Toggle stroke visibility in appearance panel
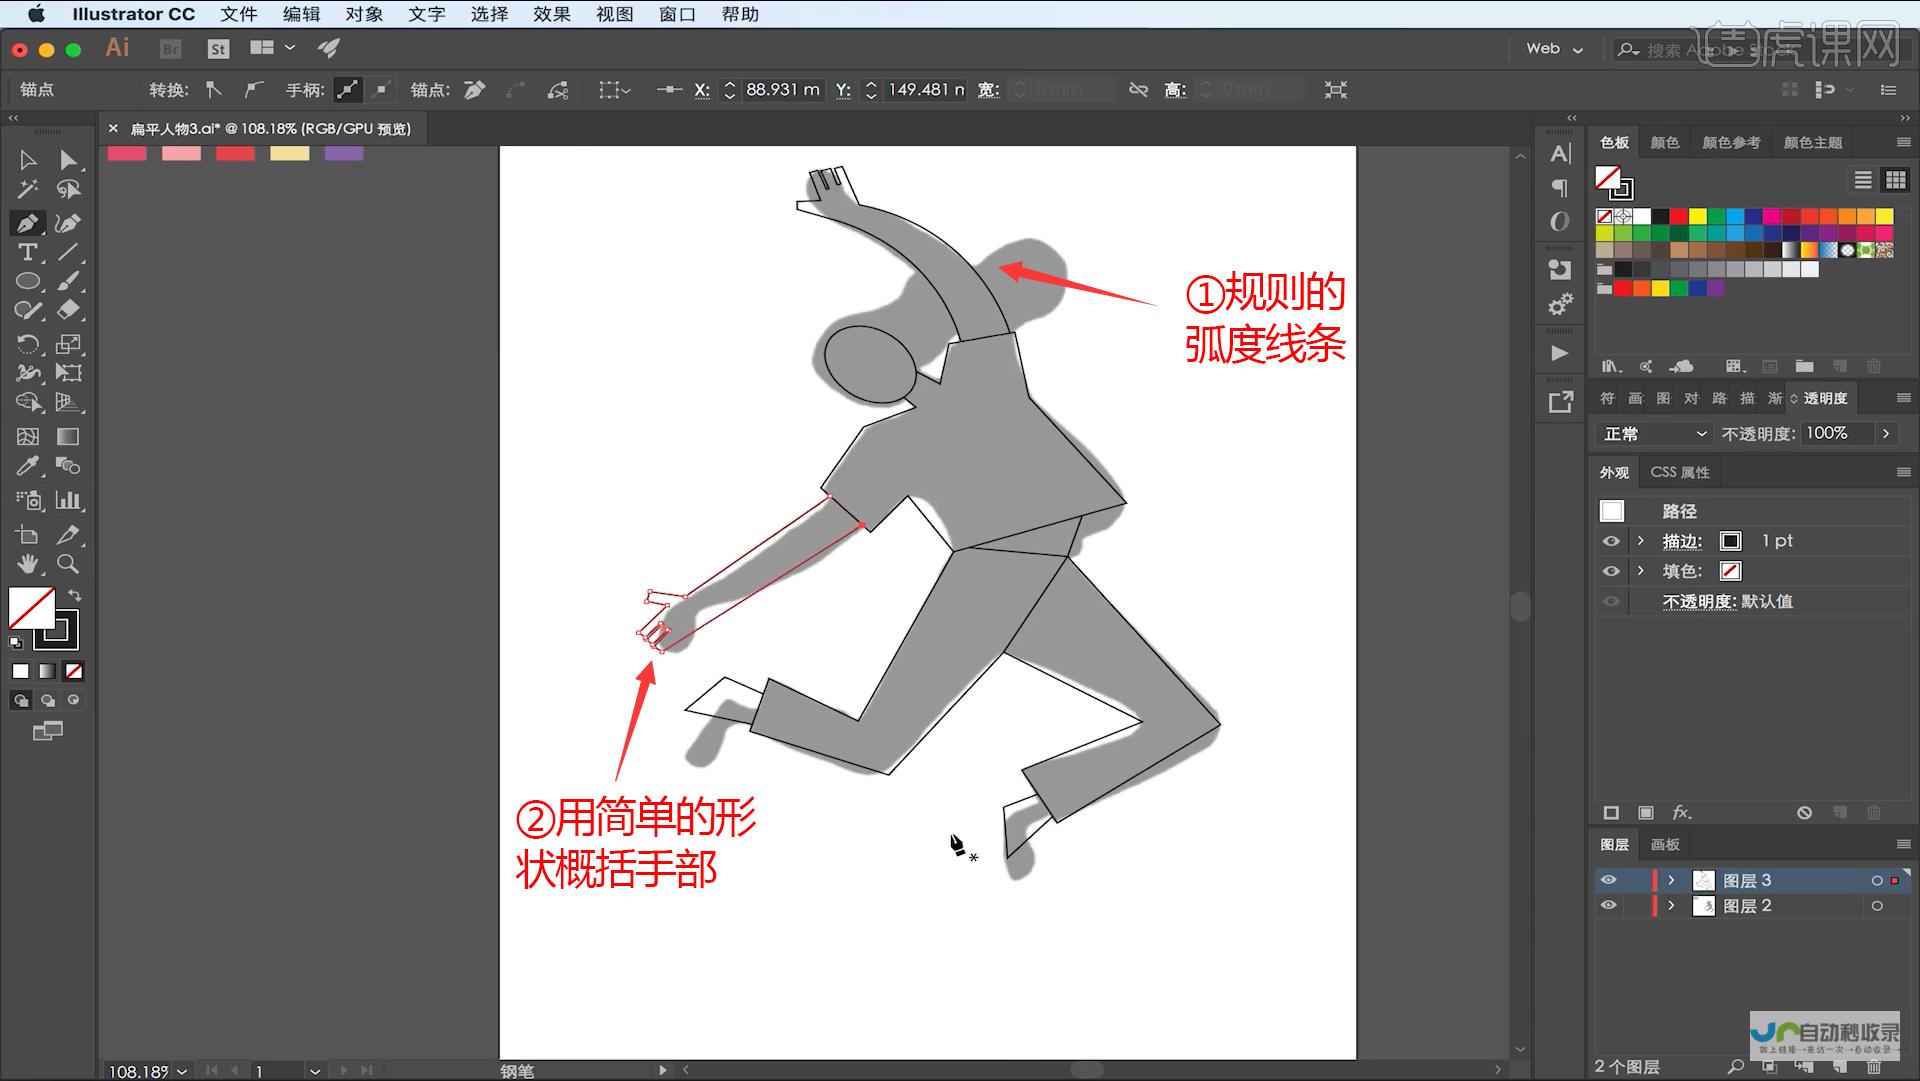This screenshot has width=1920, height=1081. point(1611,540)
